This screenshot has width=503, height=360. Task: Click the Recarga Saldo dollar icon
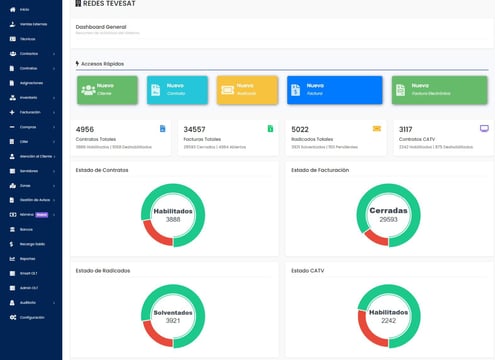click(12, 244)
